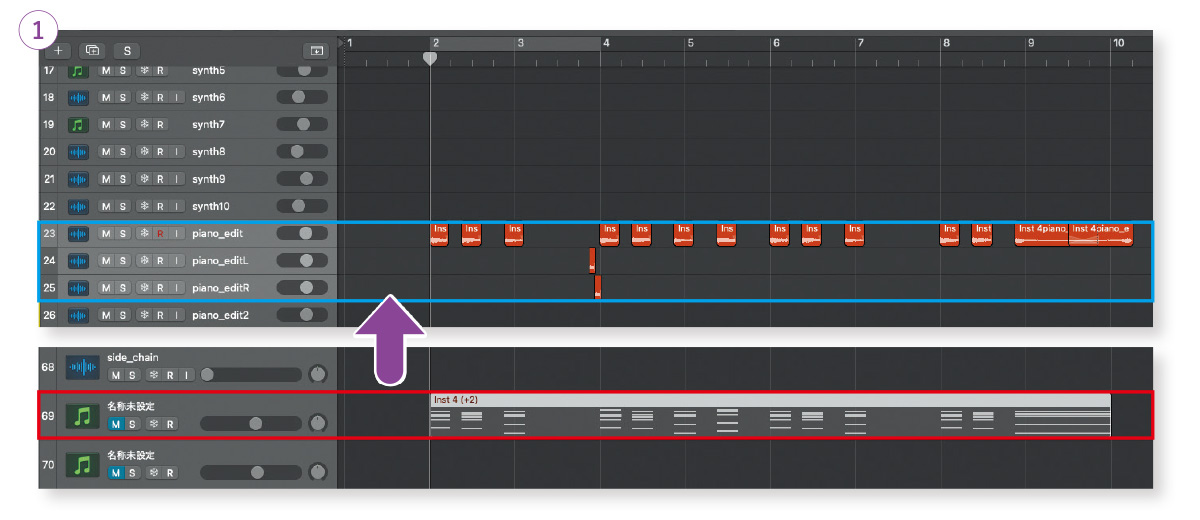The height and width of the screenshot is (520, 1200).
Task: Click the synth7 green music note icon
Action: click(x=78, y=125)
